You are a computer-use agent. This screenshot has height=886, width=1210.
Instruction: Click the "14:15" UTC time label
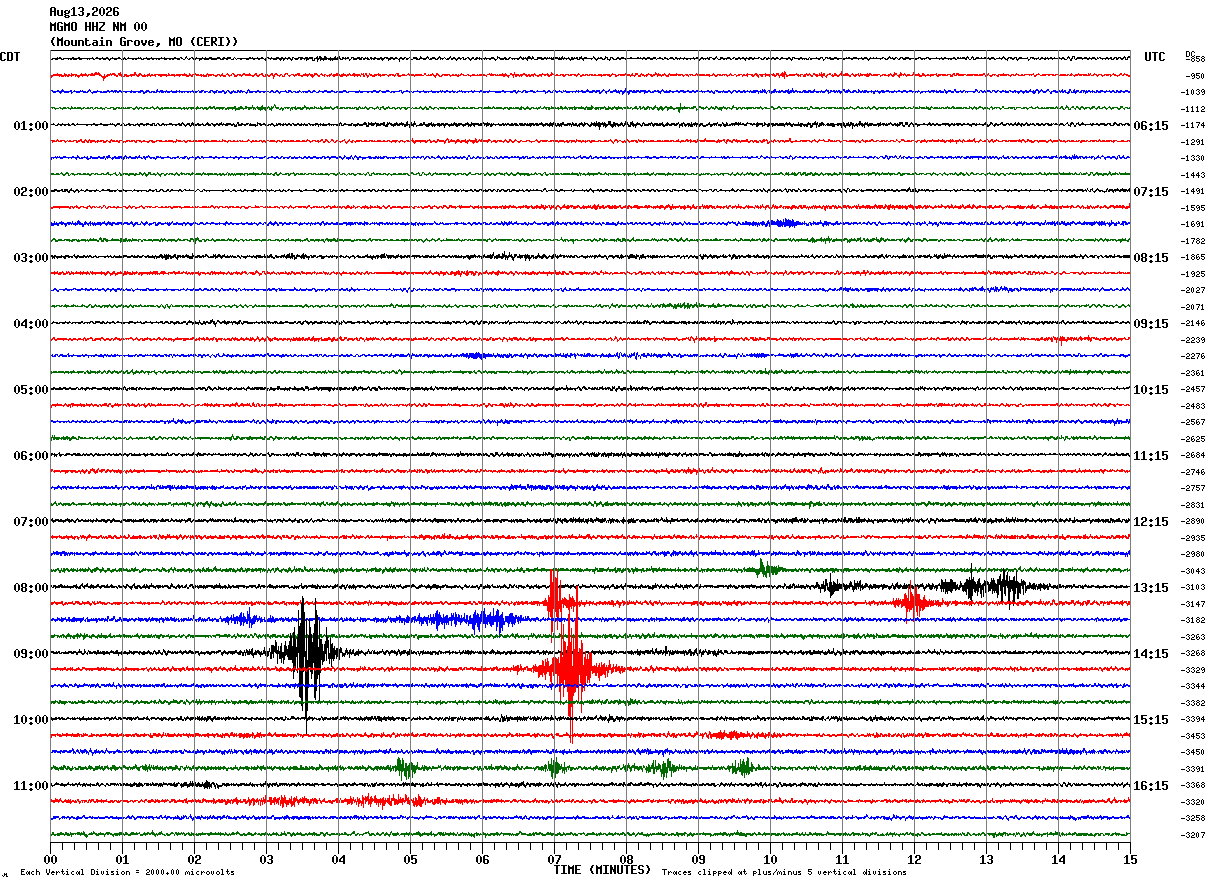coord(1151,654)
